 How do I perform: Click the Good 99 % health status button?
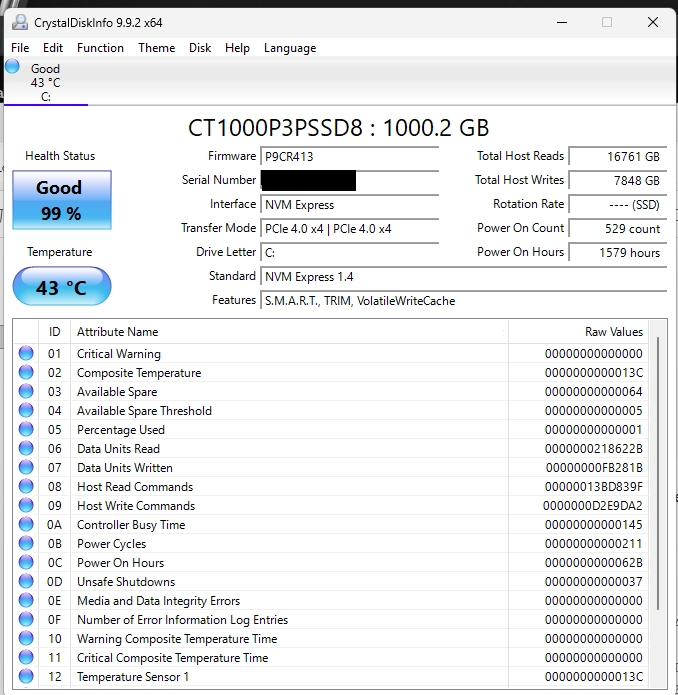coord(62,200)
